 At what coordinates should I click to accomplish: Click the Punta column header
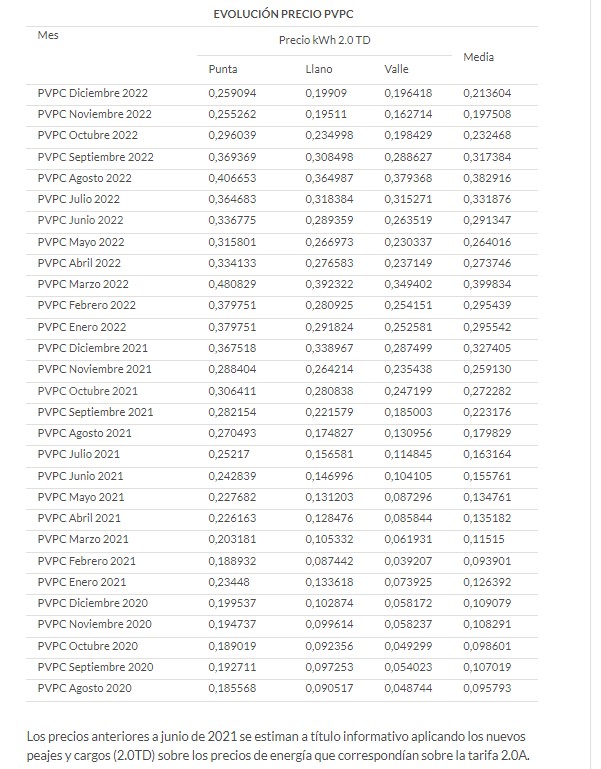click(223, 69)
